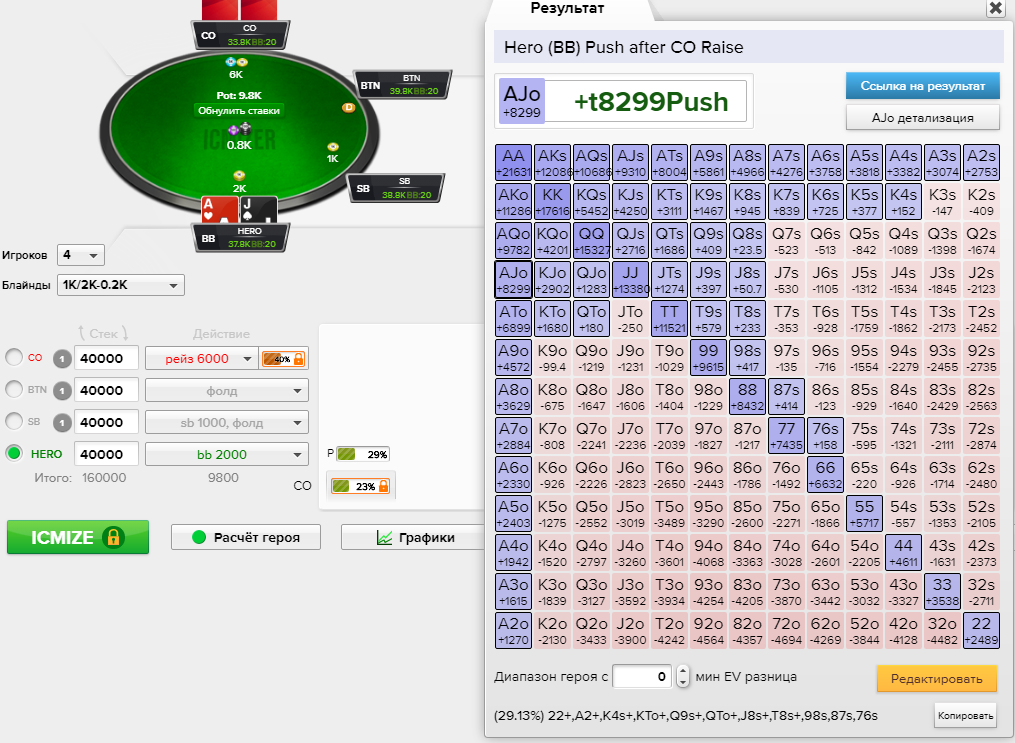Click Ссылка на результат button

point(922,85)
